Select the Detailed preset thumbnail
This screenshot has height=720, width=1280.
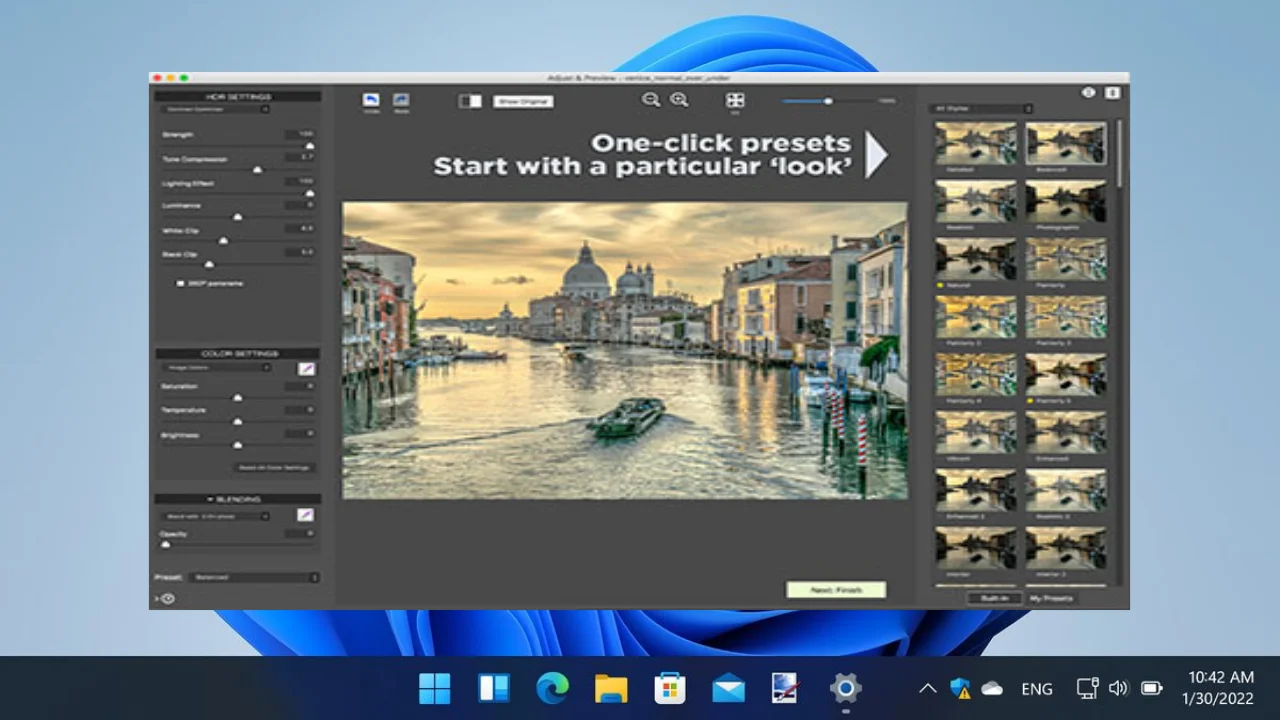(976, 143)
